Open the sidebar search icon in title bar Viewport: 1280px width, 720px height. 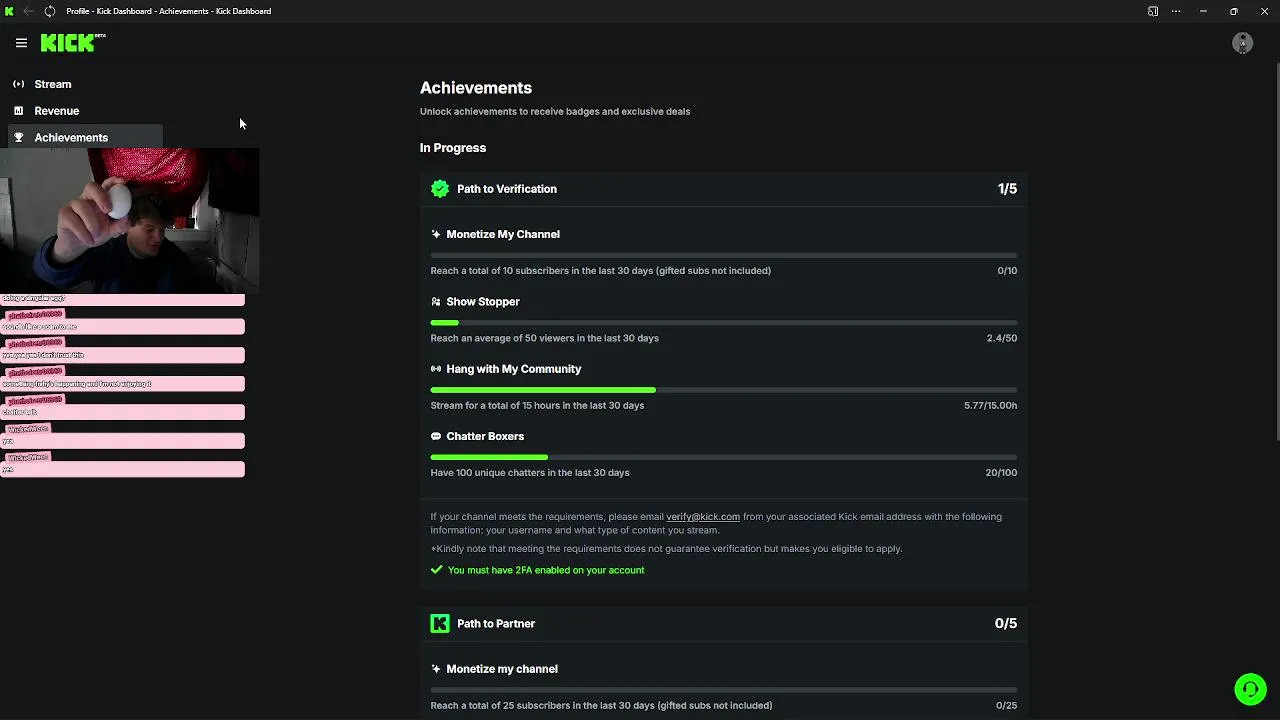click(x=1153, y=11)
